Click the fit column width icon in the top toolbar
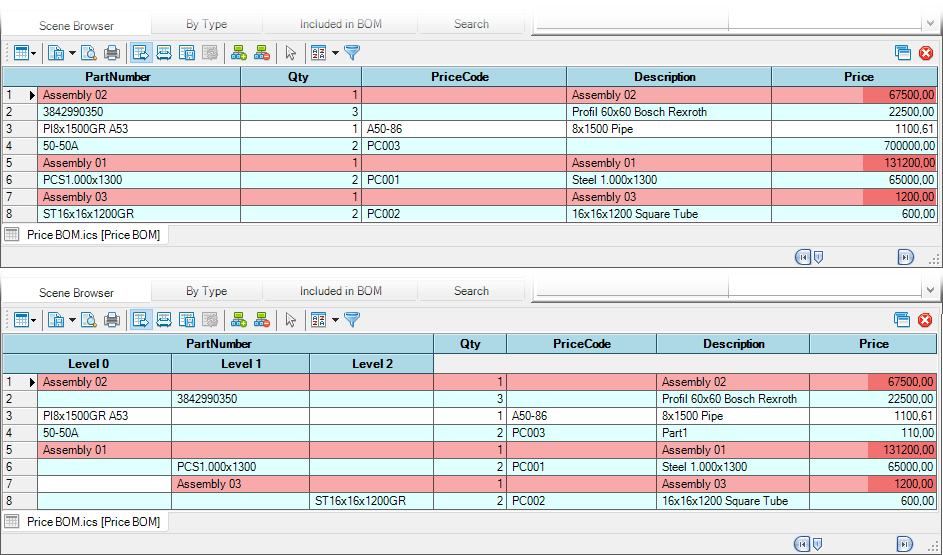 tap(163, 53)
